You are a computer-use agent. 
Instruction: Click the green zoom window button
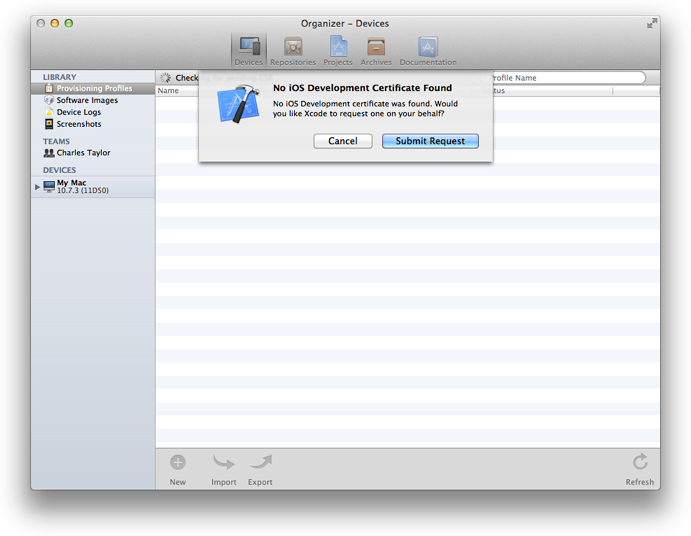pos(69,23)
